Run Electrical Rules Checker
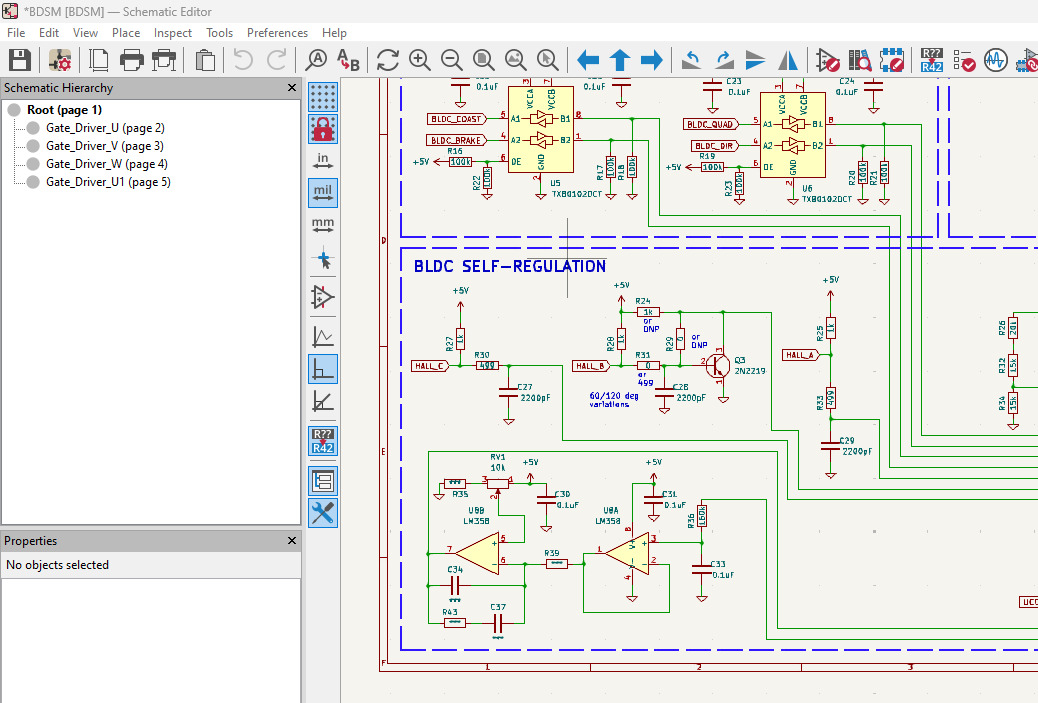 964,60
